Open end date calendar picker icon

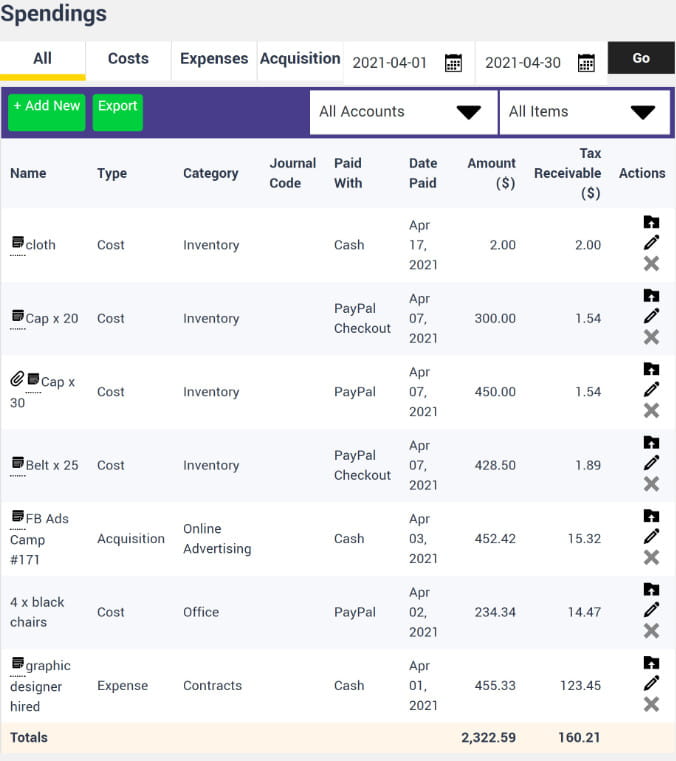tap(586, 63)
